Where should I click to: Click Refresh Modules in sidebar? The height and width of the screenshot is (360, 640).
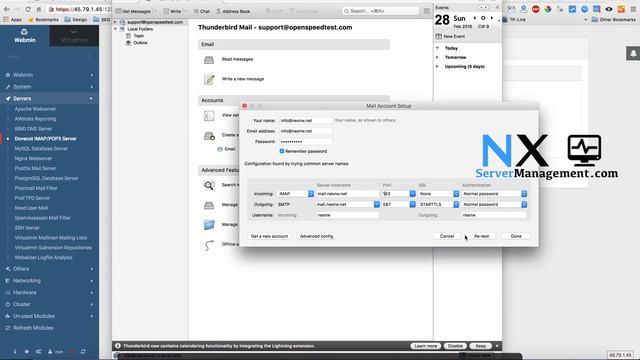(33, 328)
